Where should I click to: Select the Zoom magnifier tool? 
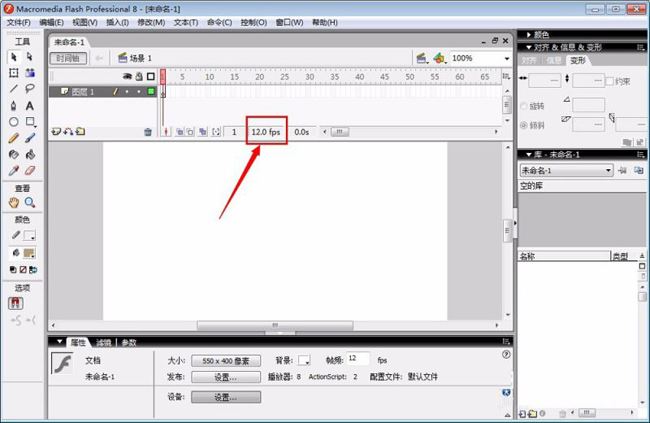[30, 202]
